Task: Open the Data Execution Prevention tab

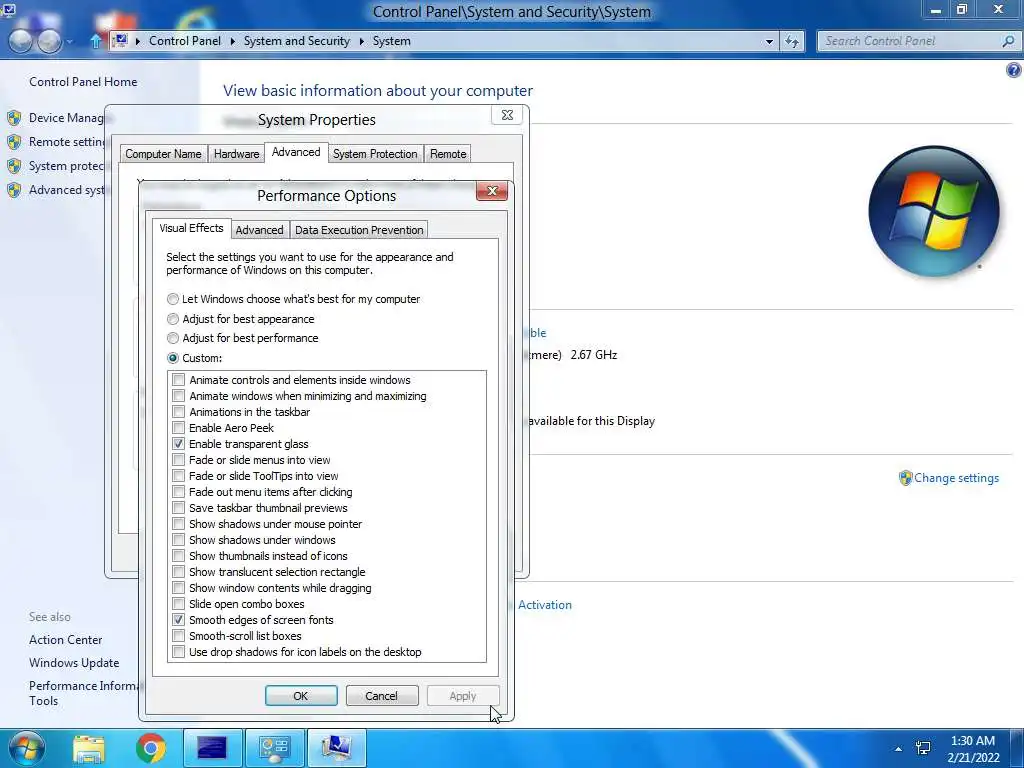Action: click(359, 230)
